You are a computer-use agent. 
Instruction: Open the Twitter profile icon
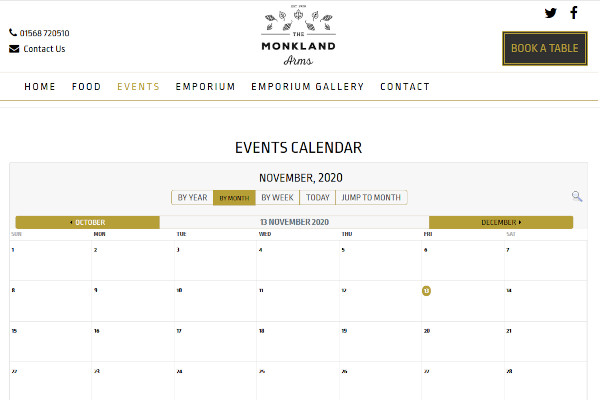coord(551,13)
